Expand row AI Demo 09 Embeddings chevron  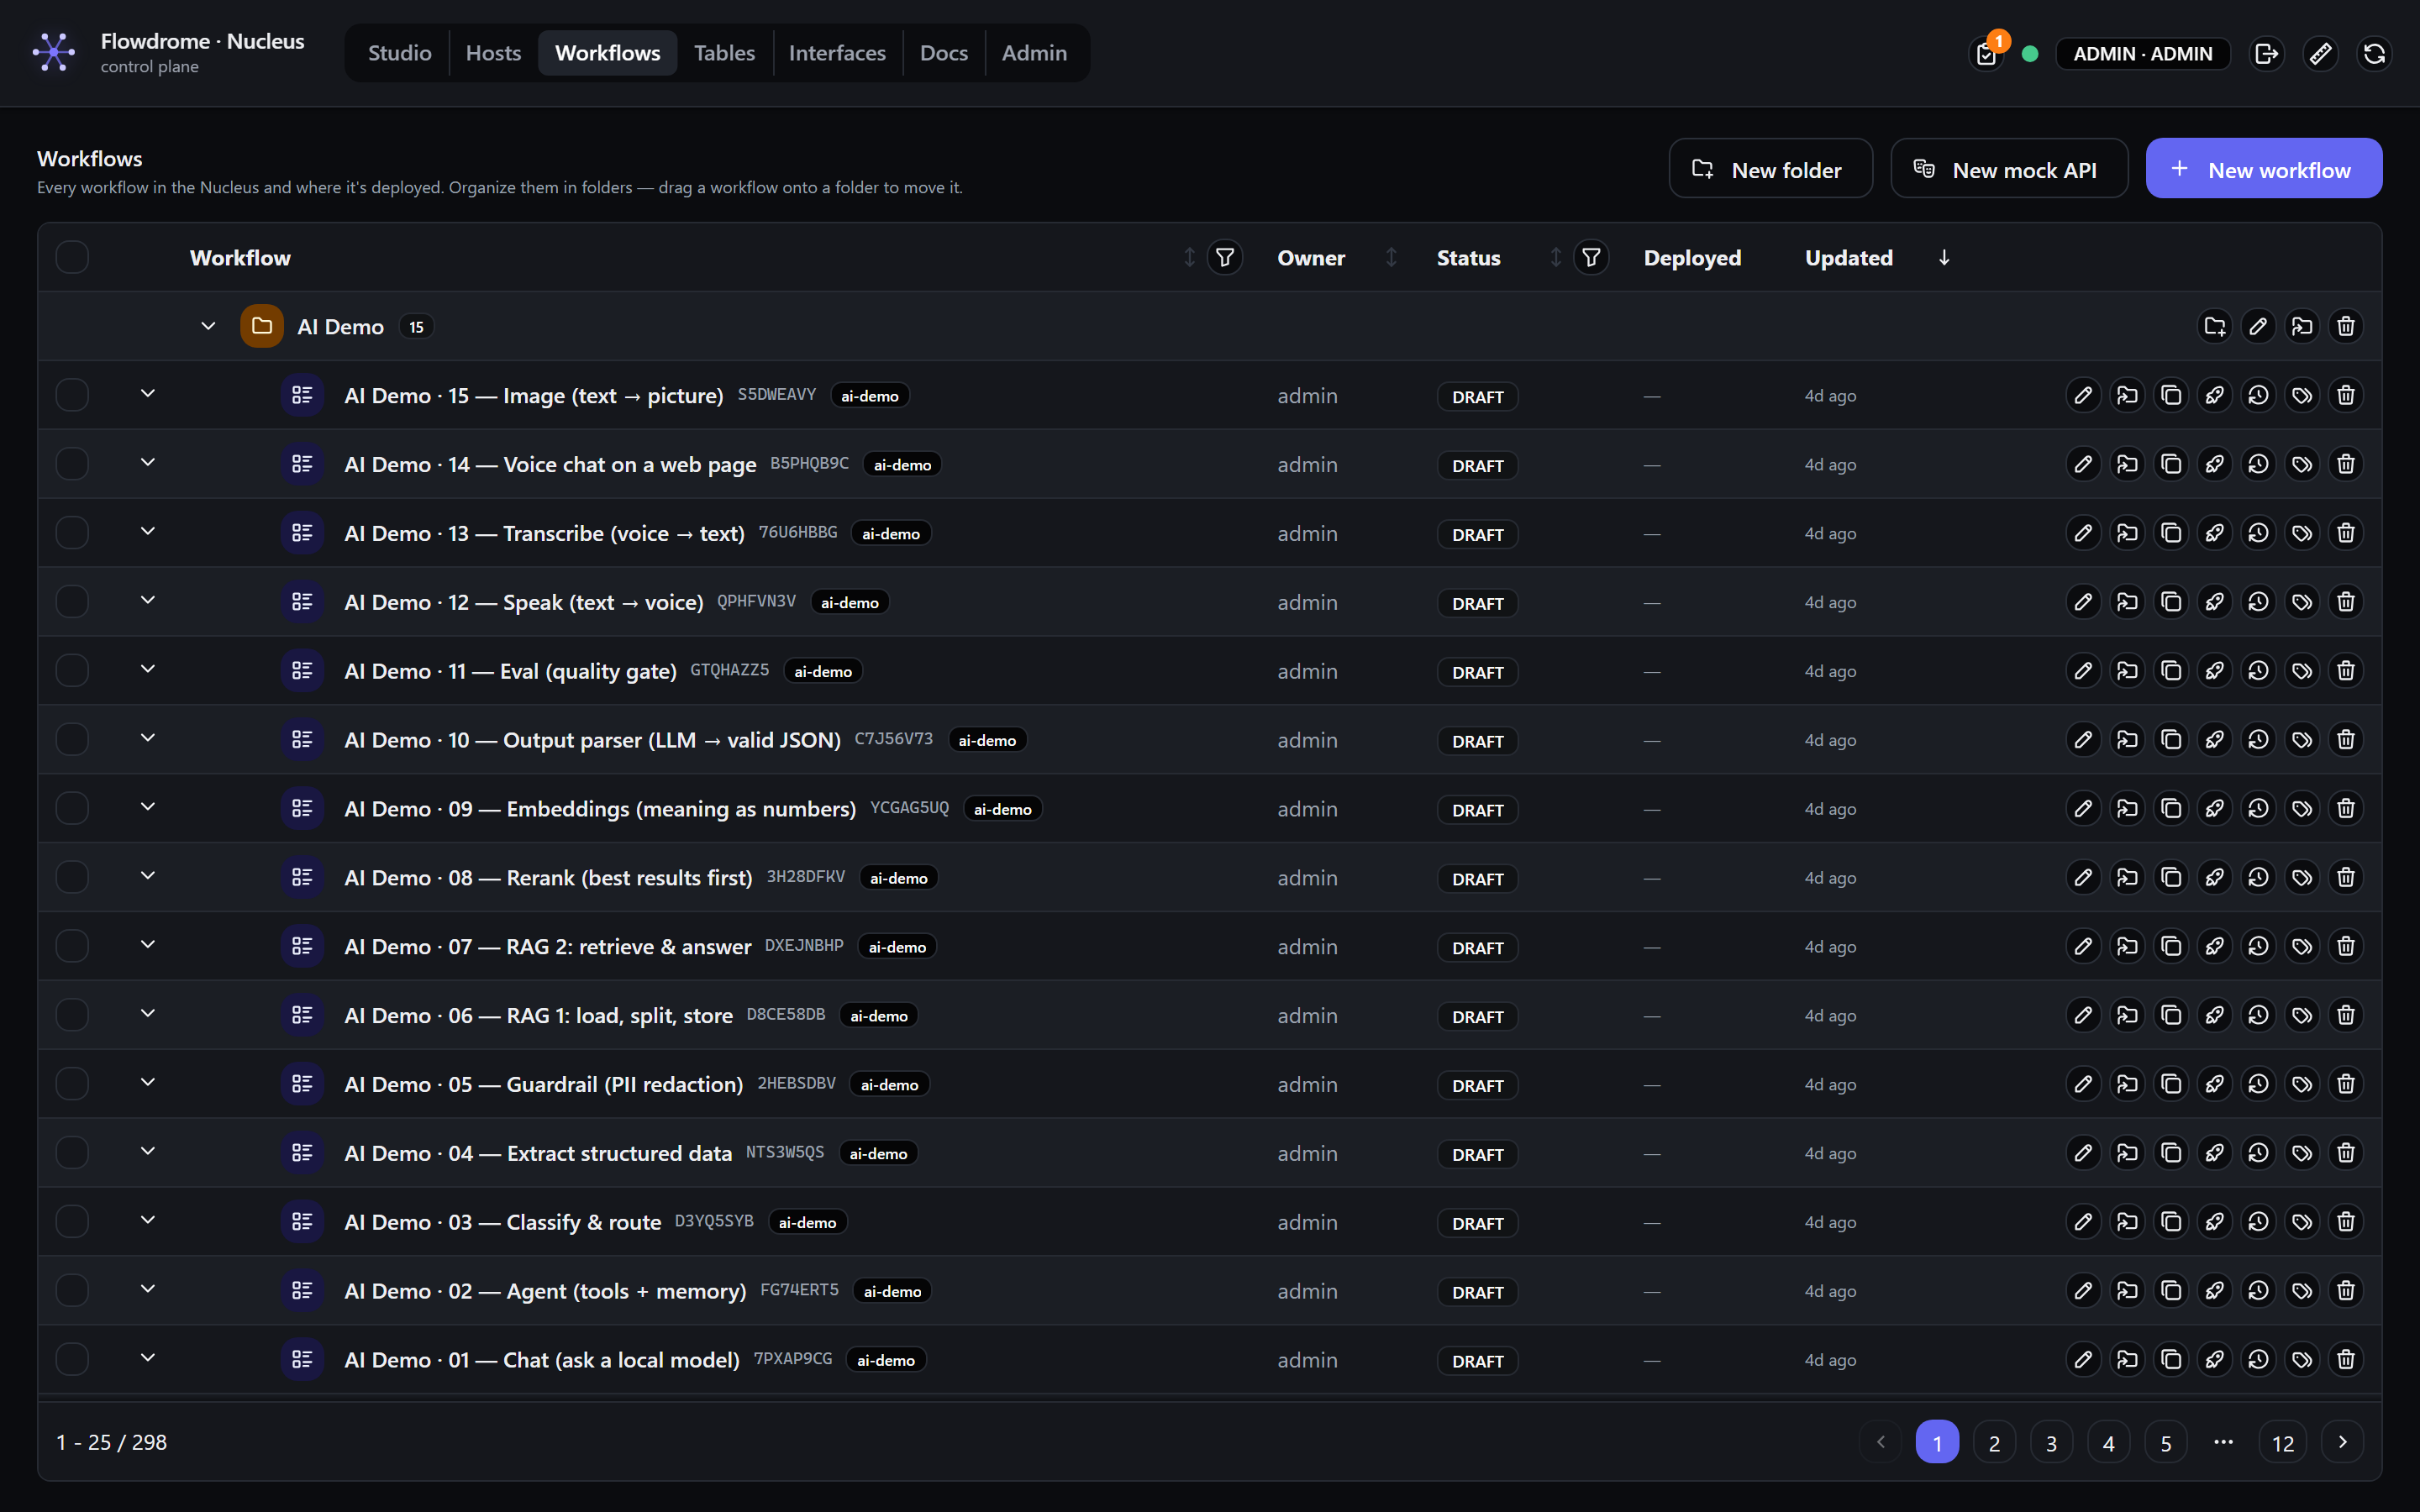pyautogui.click(x=148, y=807)
